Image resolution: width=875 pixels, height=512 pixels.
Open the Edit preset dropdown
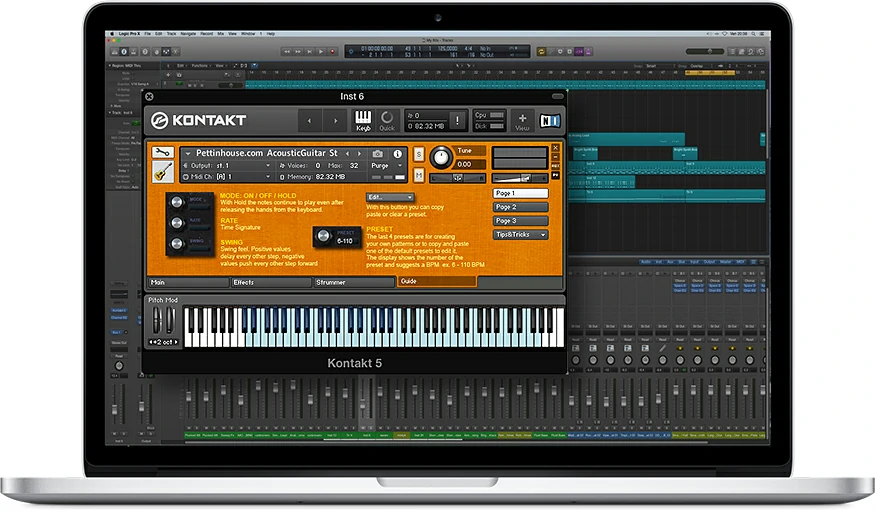pos(390,197)
